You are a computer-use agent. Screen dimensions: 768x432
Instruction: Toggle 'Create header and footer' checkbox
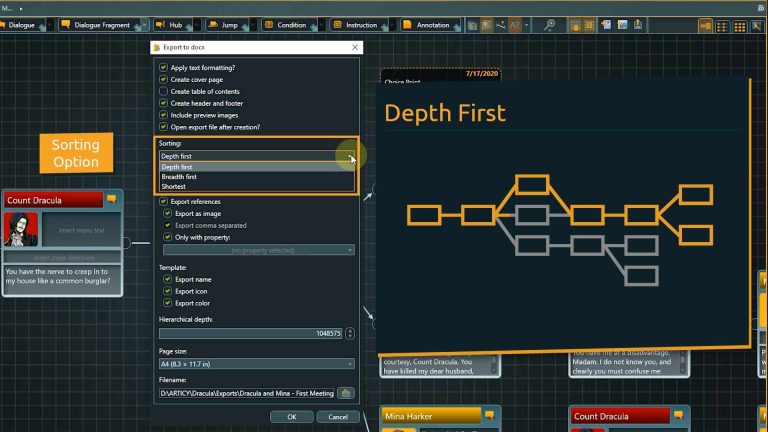(163, 103)
